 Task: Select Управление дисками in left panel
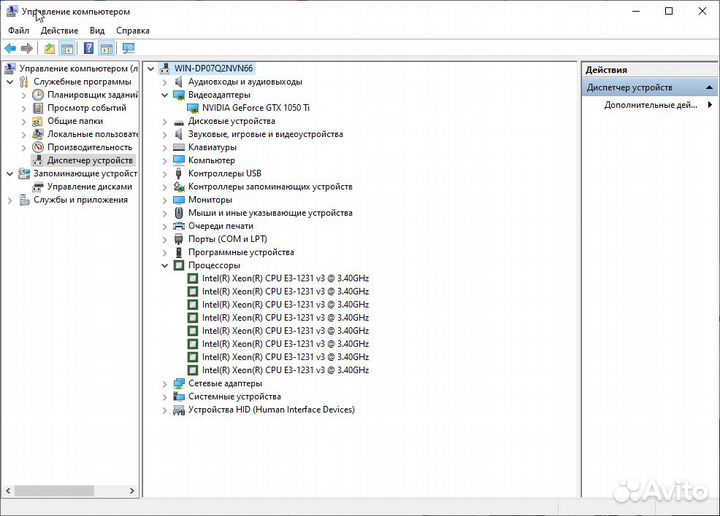[x=89, y=186]
